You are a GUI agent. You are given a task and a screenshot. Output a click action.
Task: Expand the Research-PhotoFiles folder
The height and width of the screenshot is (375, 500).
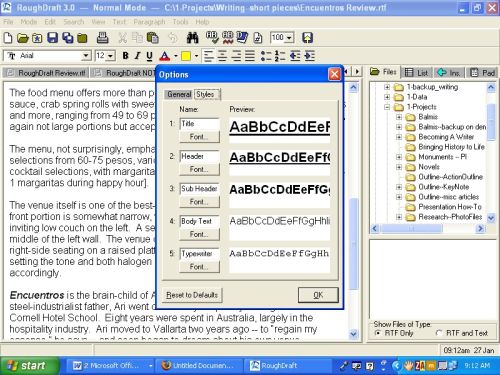[x=399, y=217]
